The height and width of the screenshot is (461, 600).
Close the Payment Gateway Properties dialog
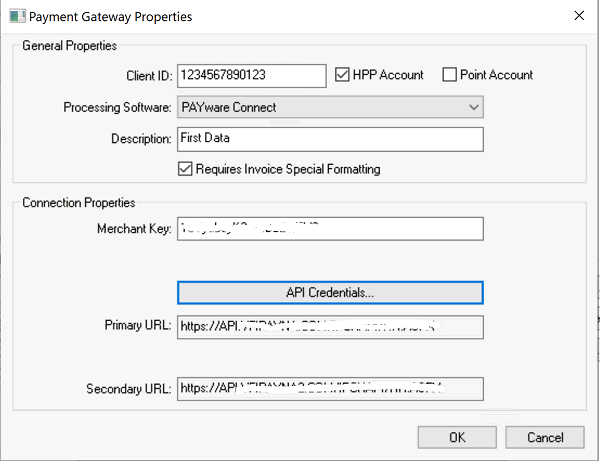(x=576, y=16)
